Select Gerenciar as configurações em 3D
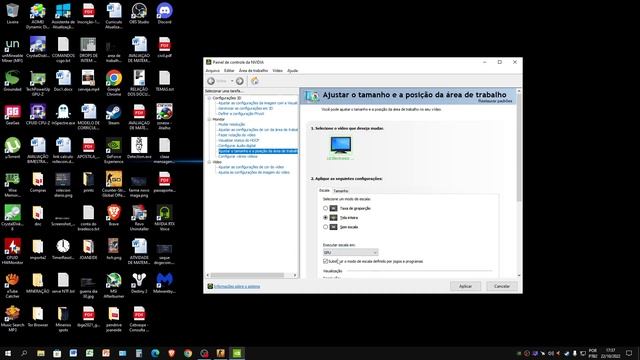 coord(245,109)
